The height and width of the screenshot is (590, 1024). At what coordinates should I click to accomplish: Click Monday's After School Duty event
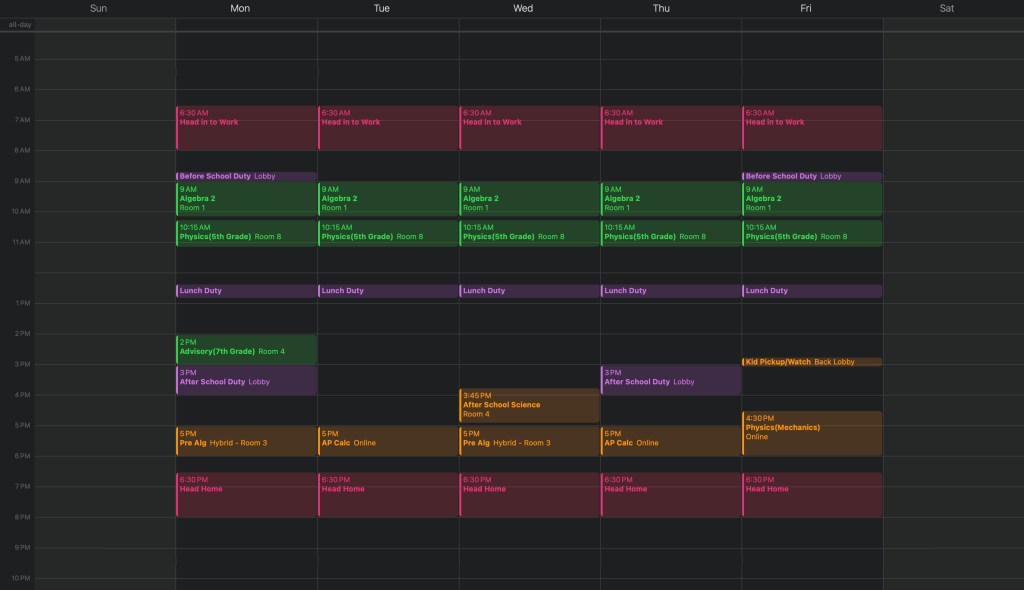click(x=246, y=380)
